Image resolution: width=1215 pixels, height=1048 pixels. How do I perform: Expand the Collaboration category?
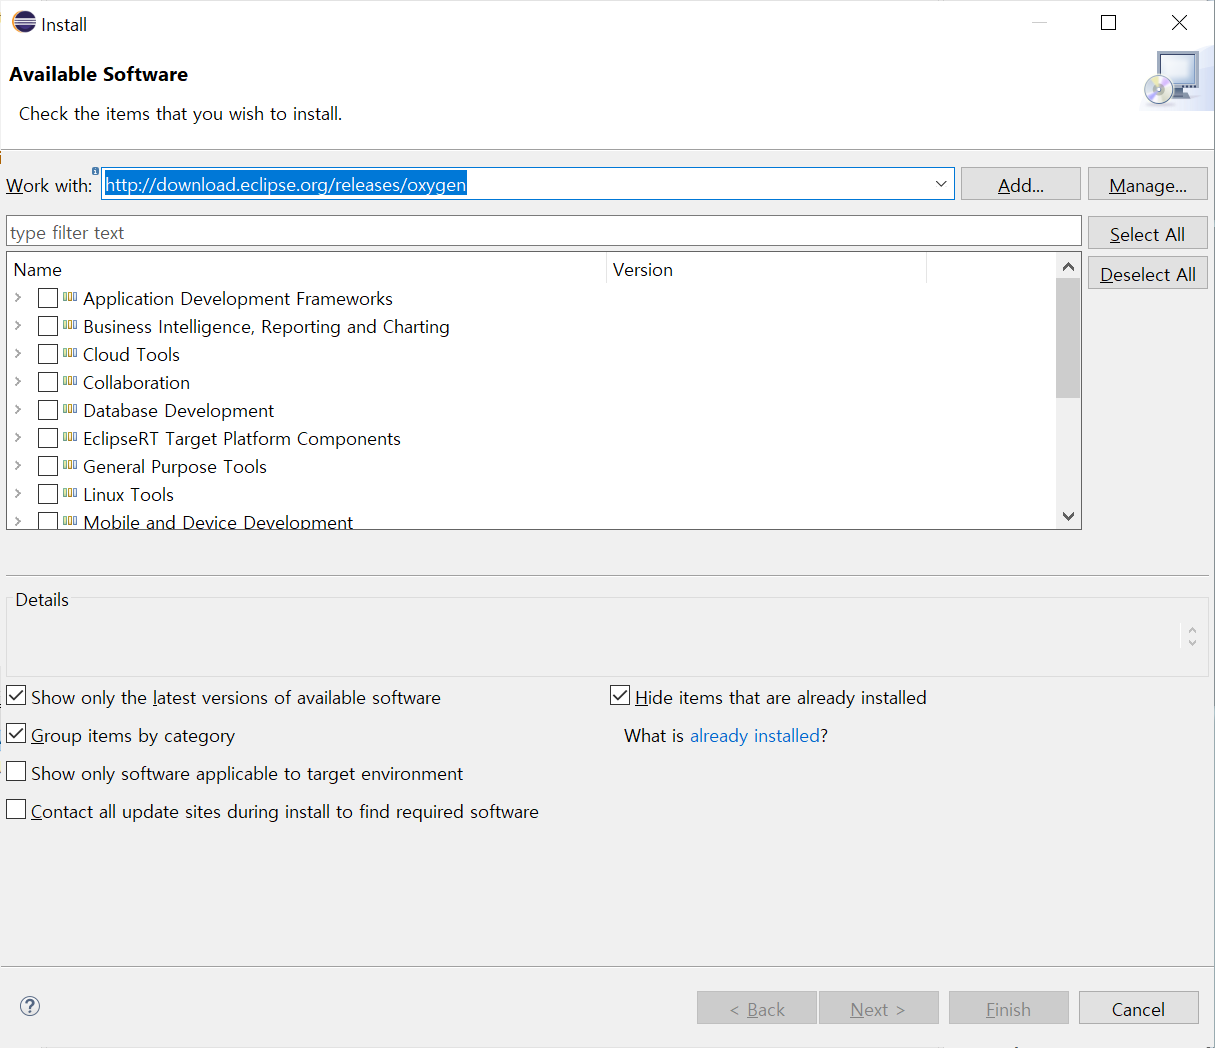[x=18, y=382]
